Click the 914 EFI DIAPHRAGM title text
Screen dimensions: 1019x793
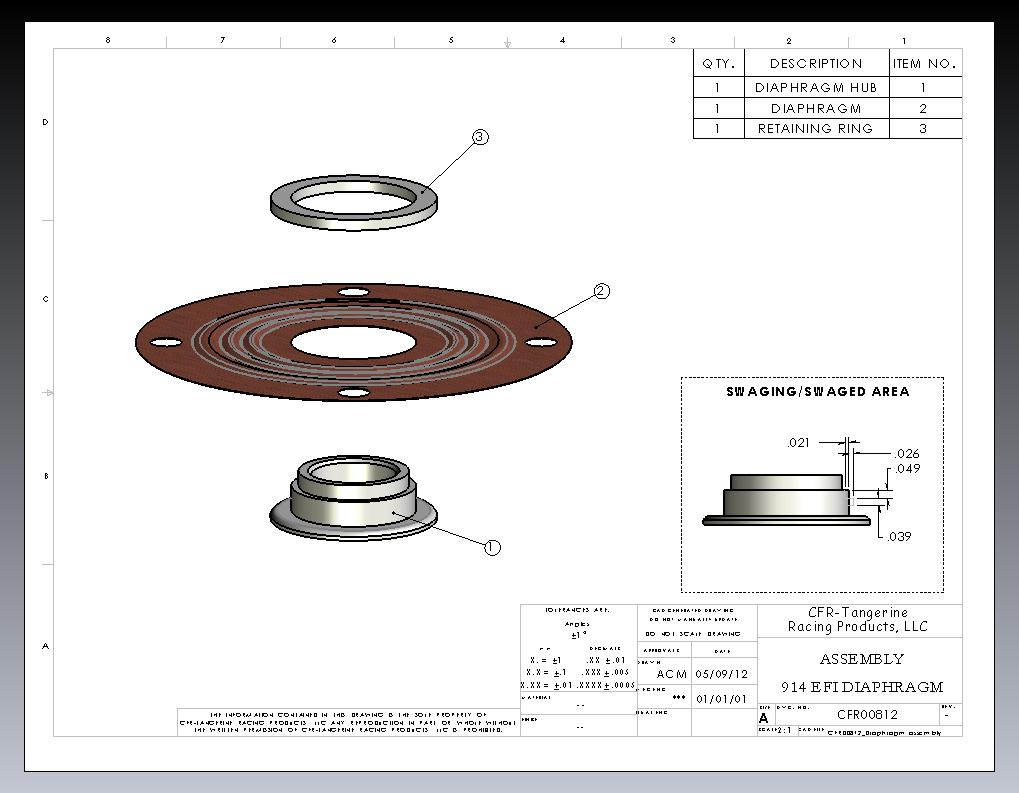coord(861,687)
